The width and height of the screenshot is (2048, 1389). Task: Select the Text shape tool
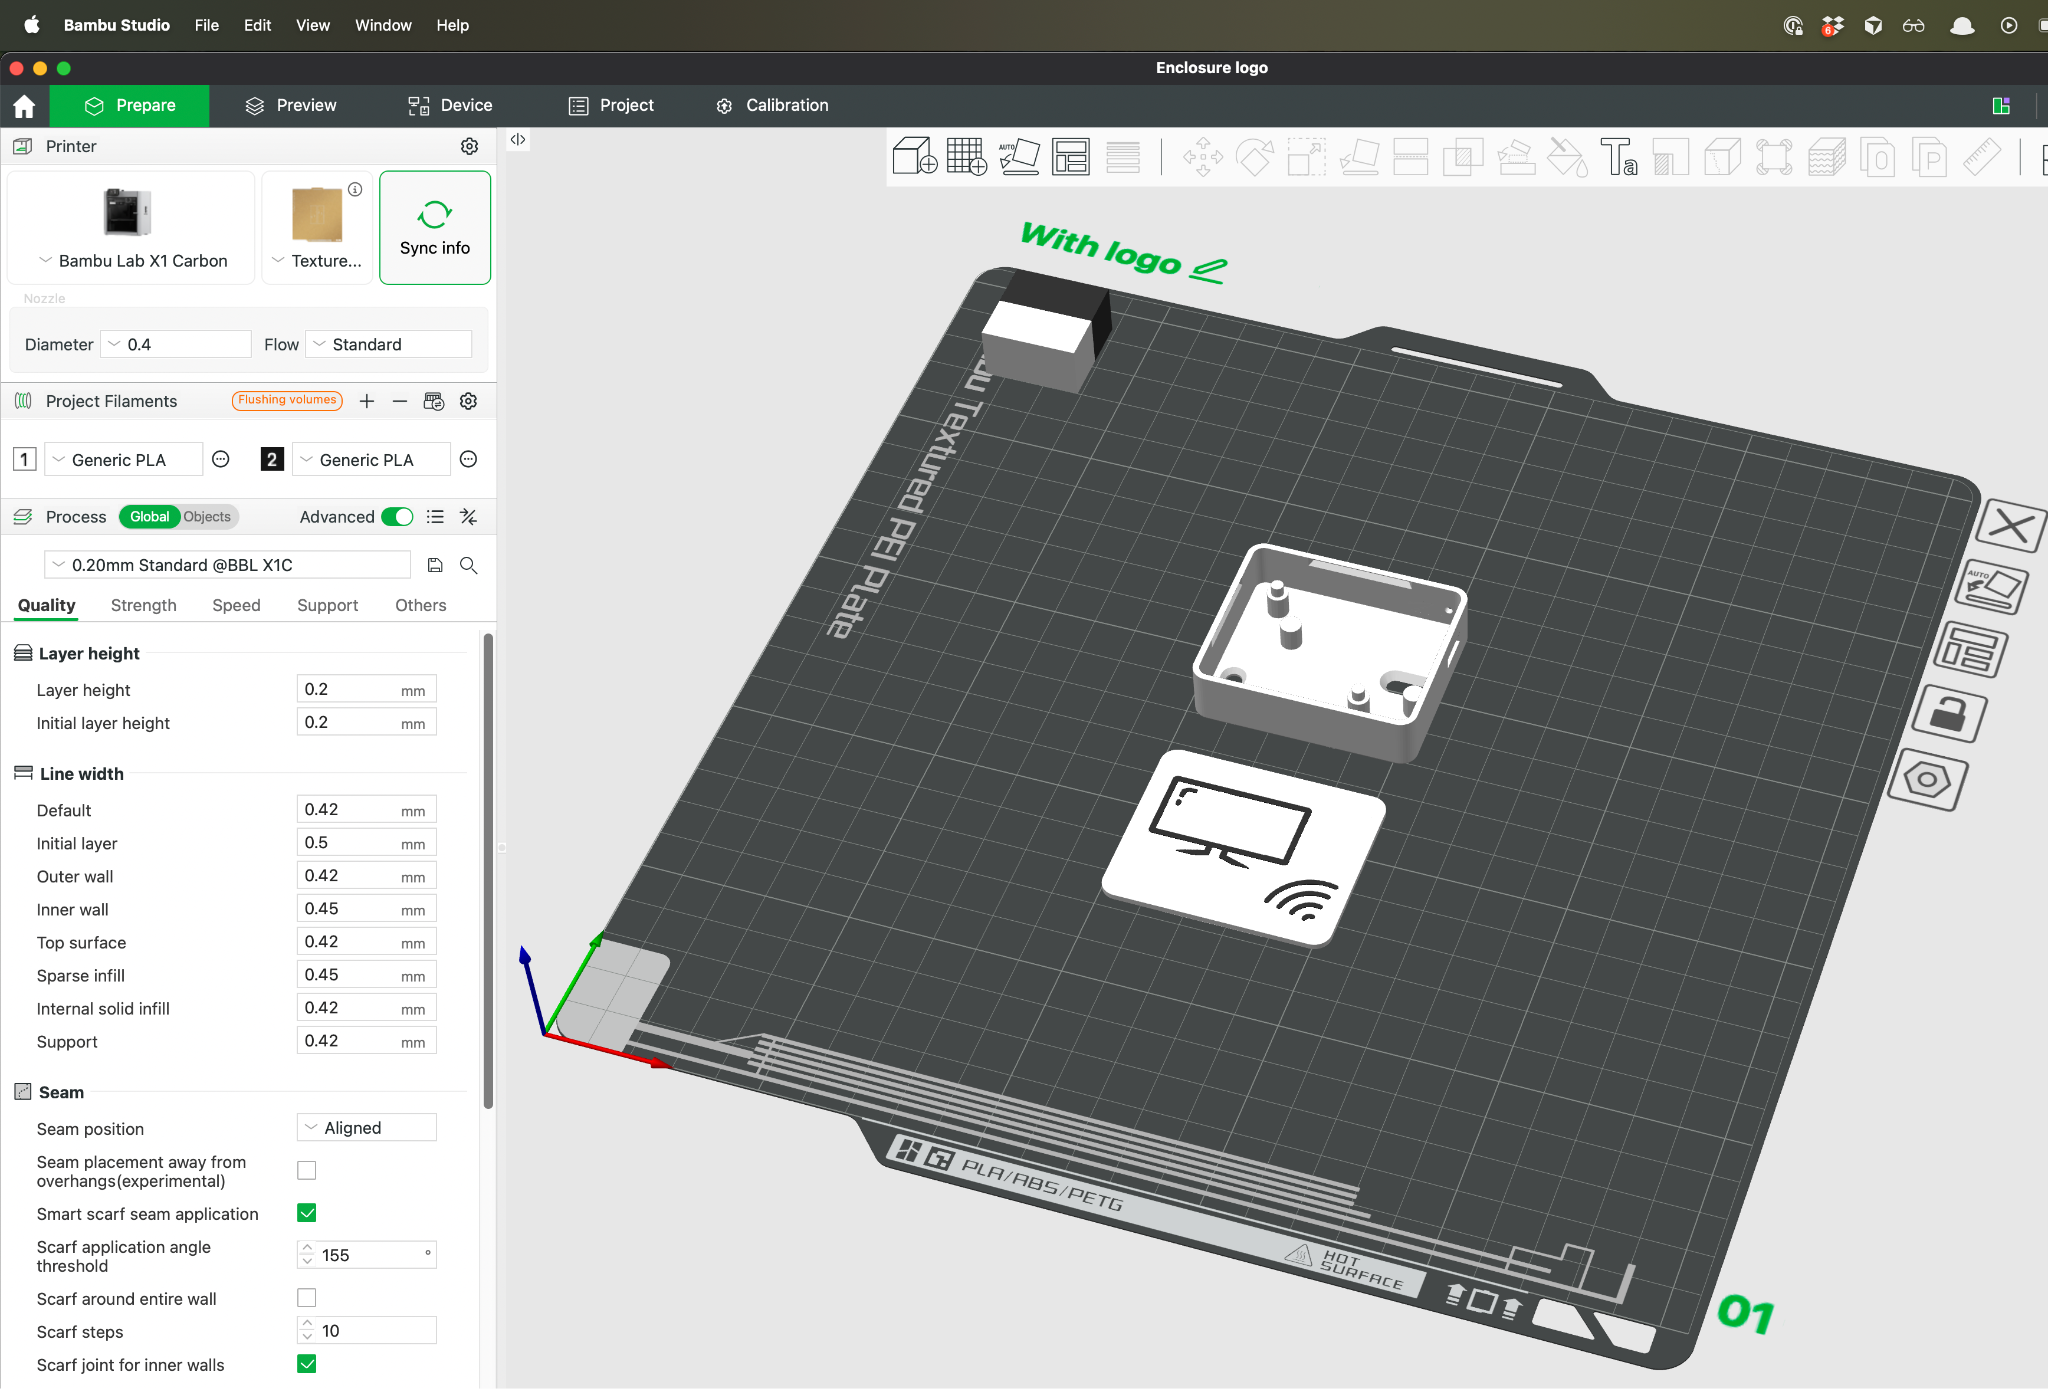pyautogui.click(x=1618, y=157)
